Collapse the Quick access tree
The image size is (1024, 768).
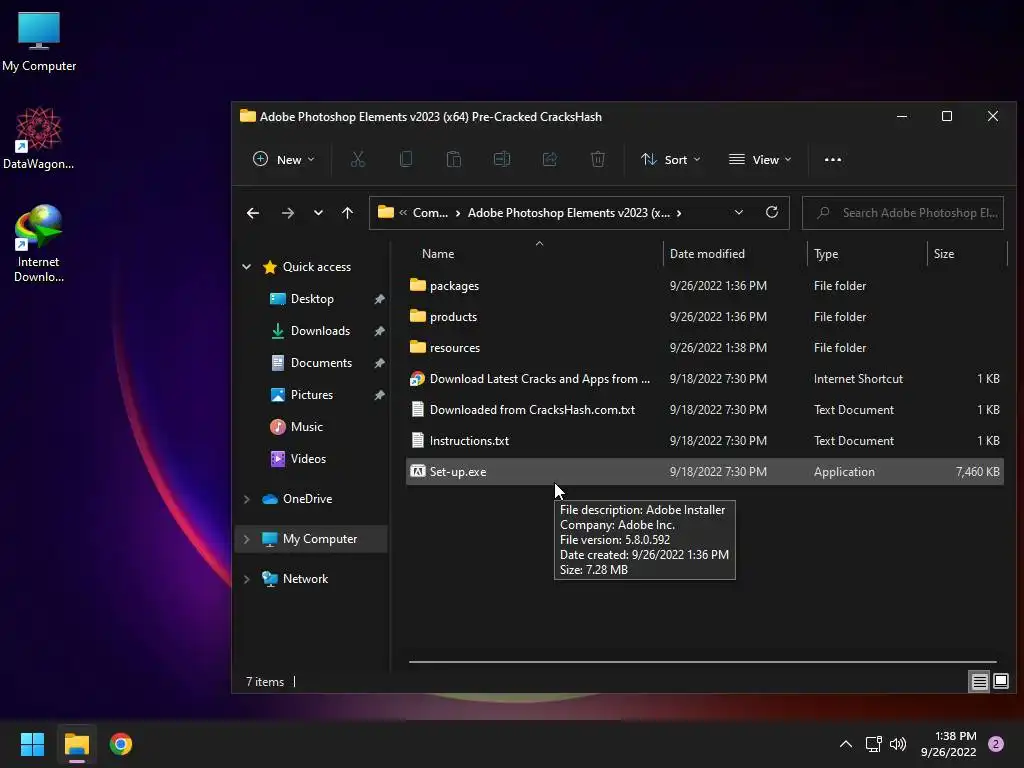tap(247, 266)
